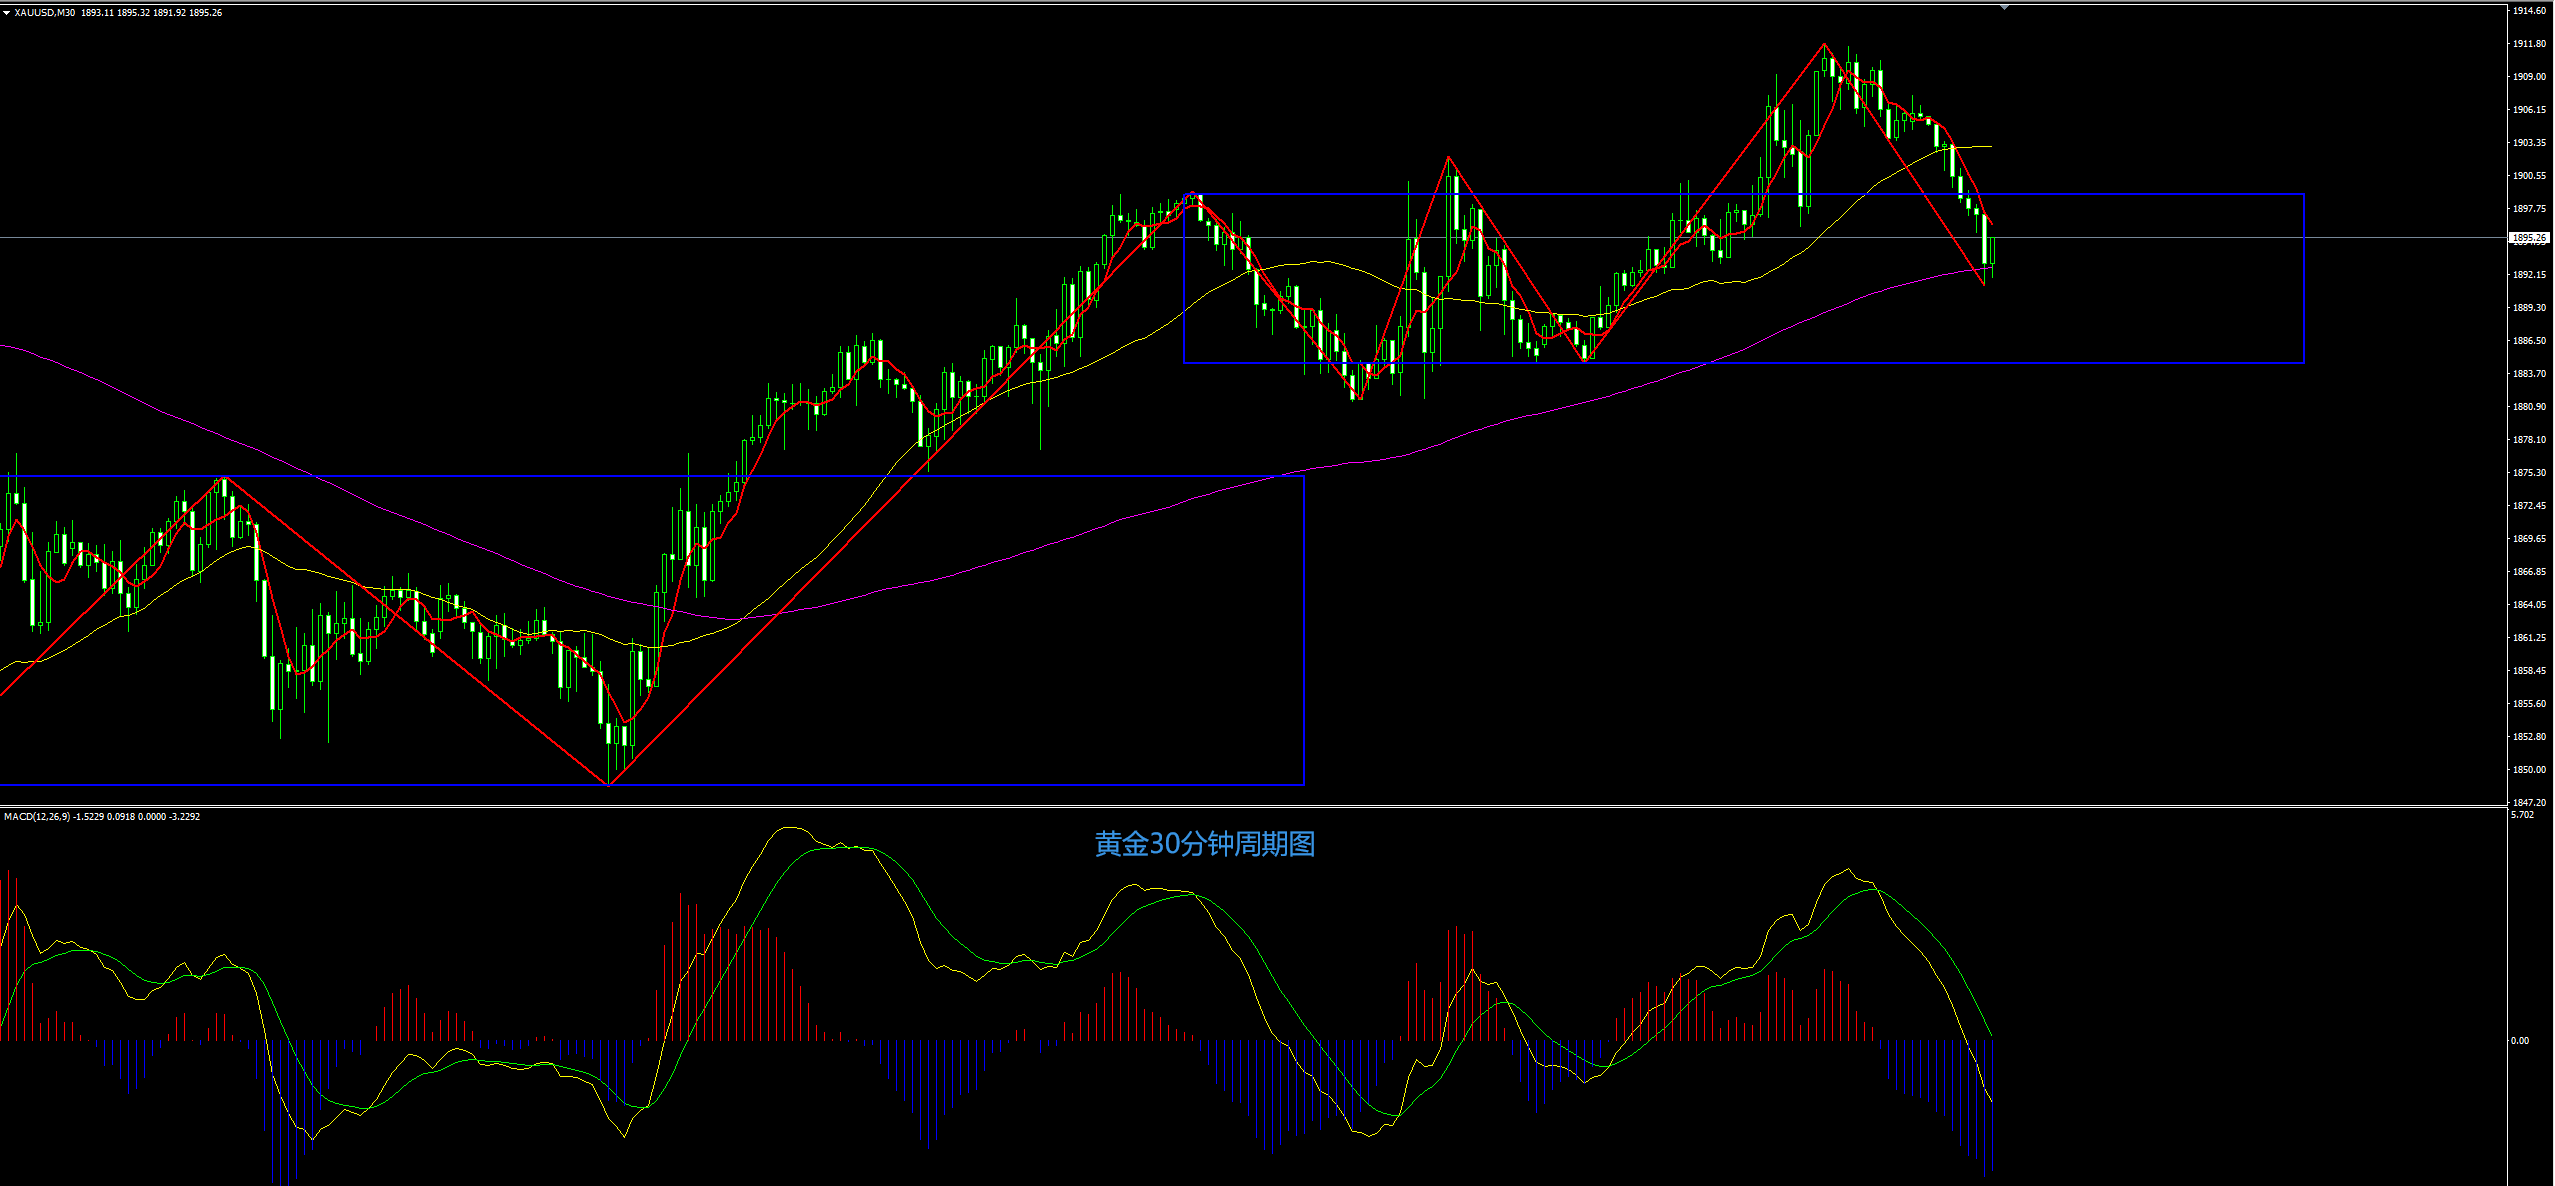Click the 1850.00 price scale label
2555x1186 pixels.
click(x=2529, y=770)
